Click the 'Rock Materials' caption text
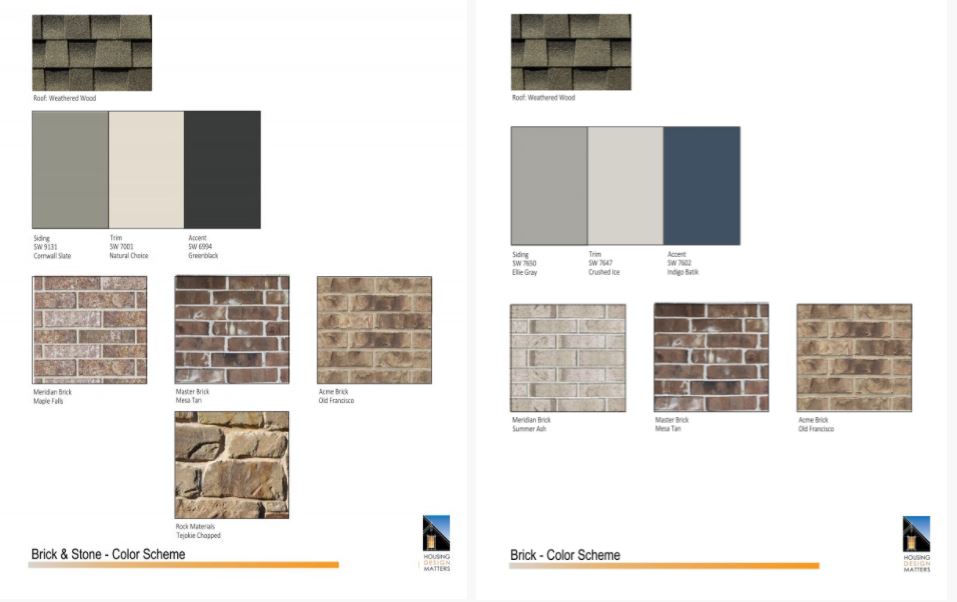Screen dimensions: 957x602 (x=195, y=526)
